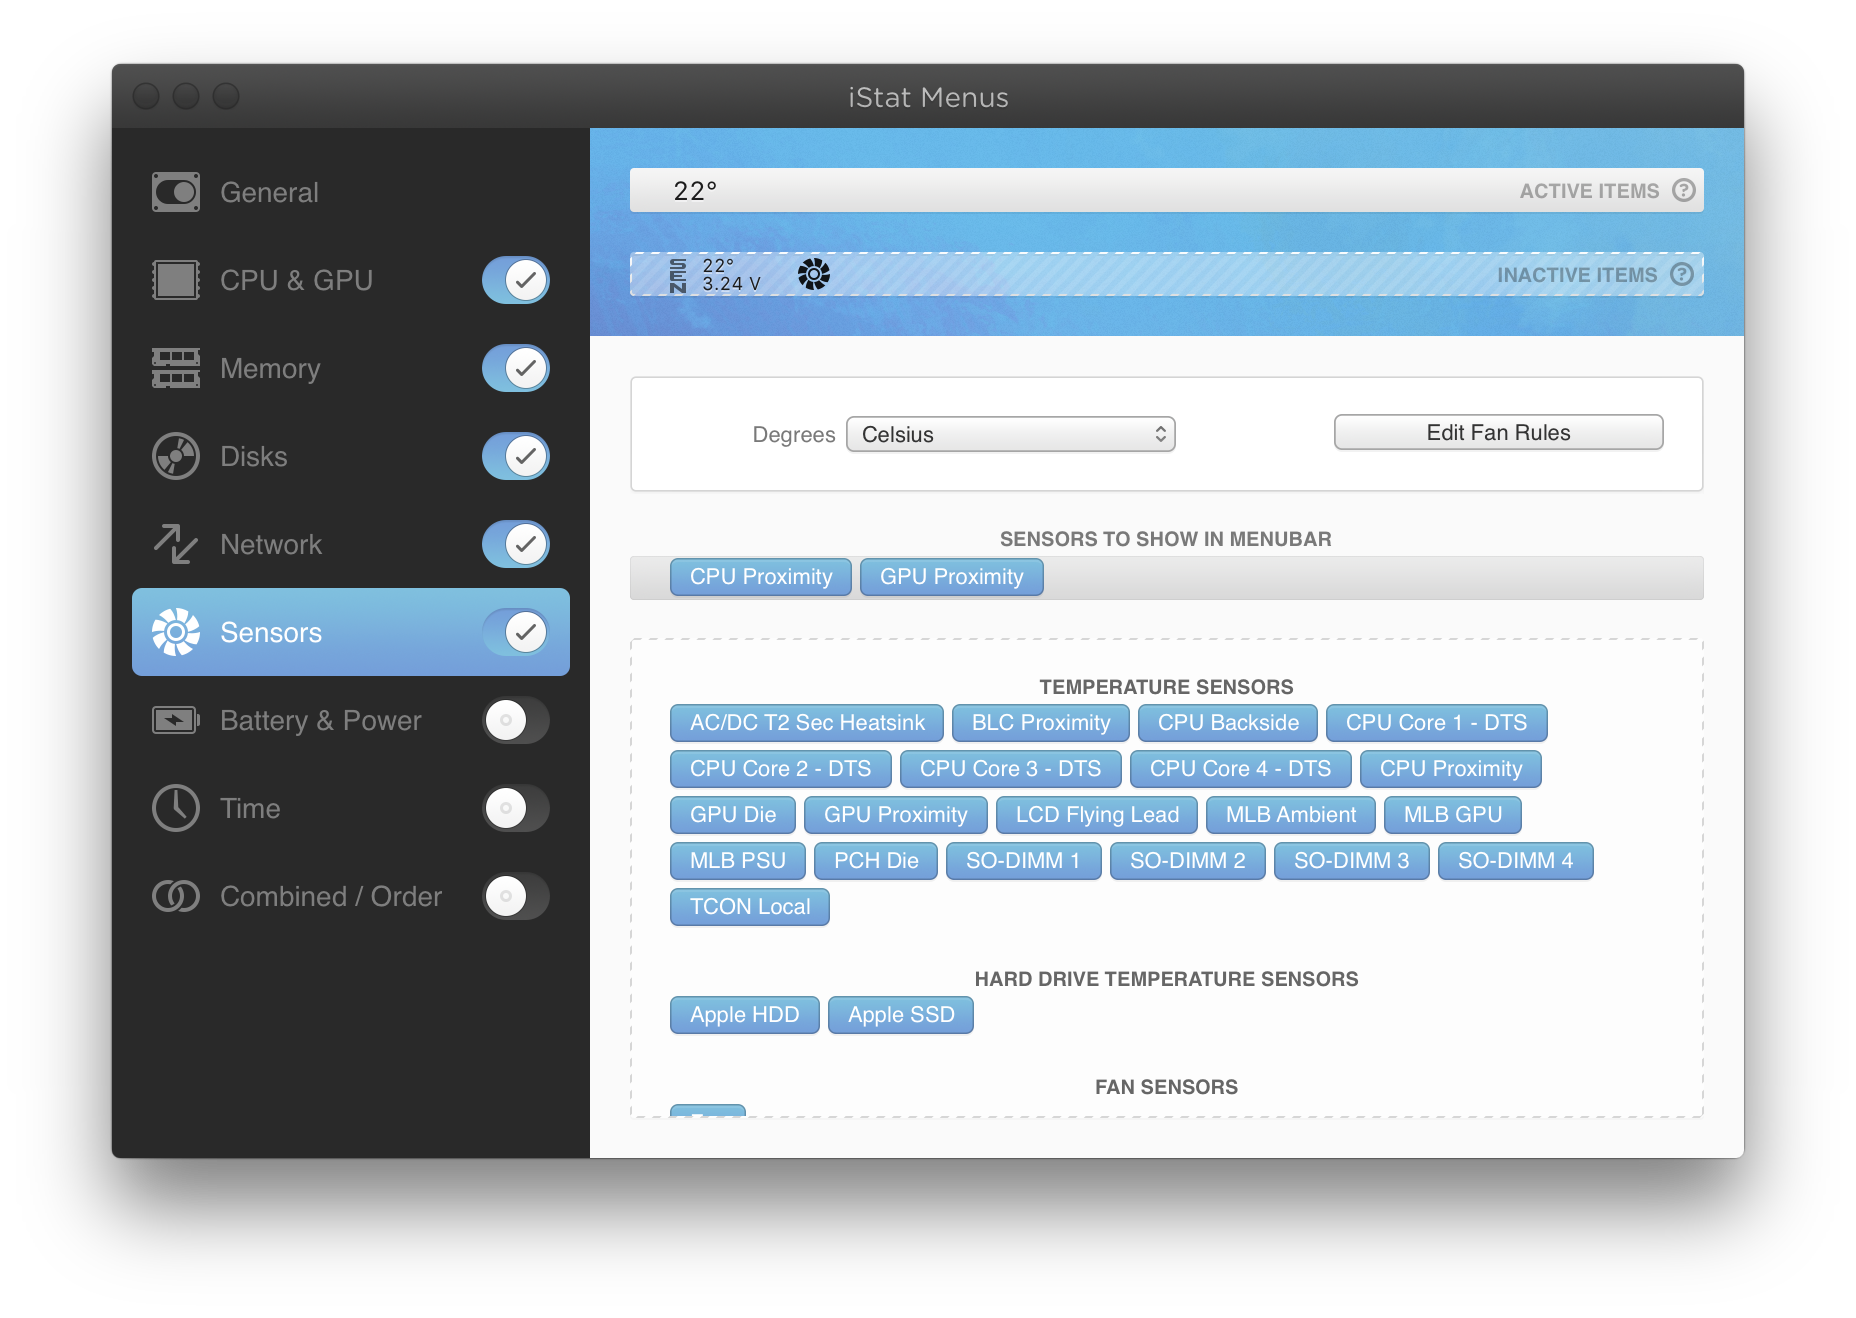Select the 22° 3.24 V inactive item

point(716,274)
